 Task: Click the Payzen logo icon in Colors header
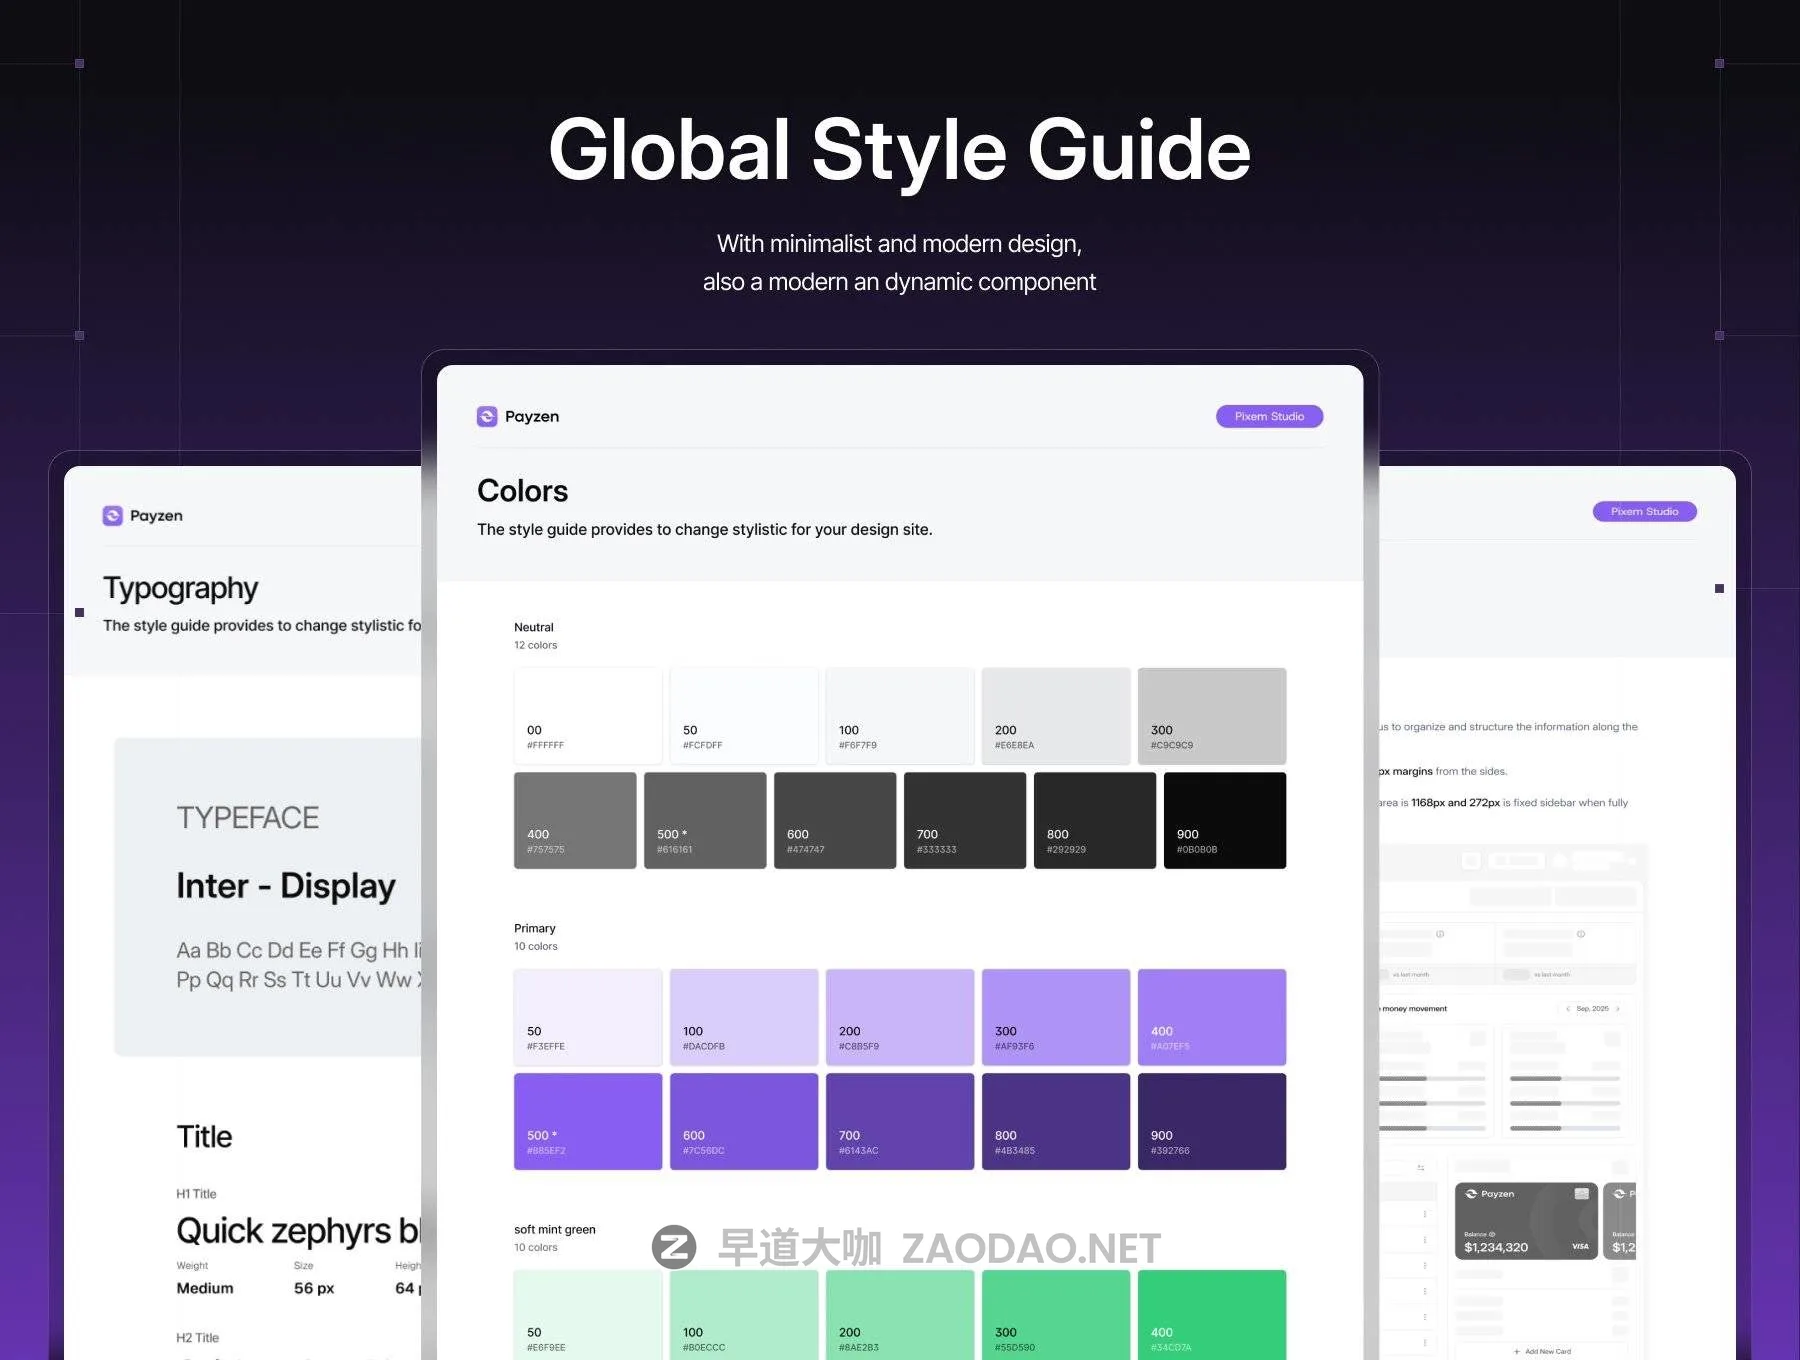pos(487,416)
